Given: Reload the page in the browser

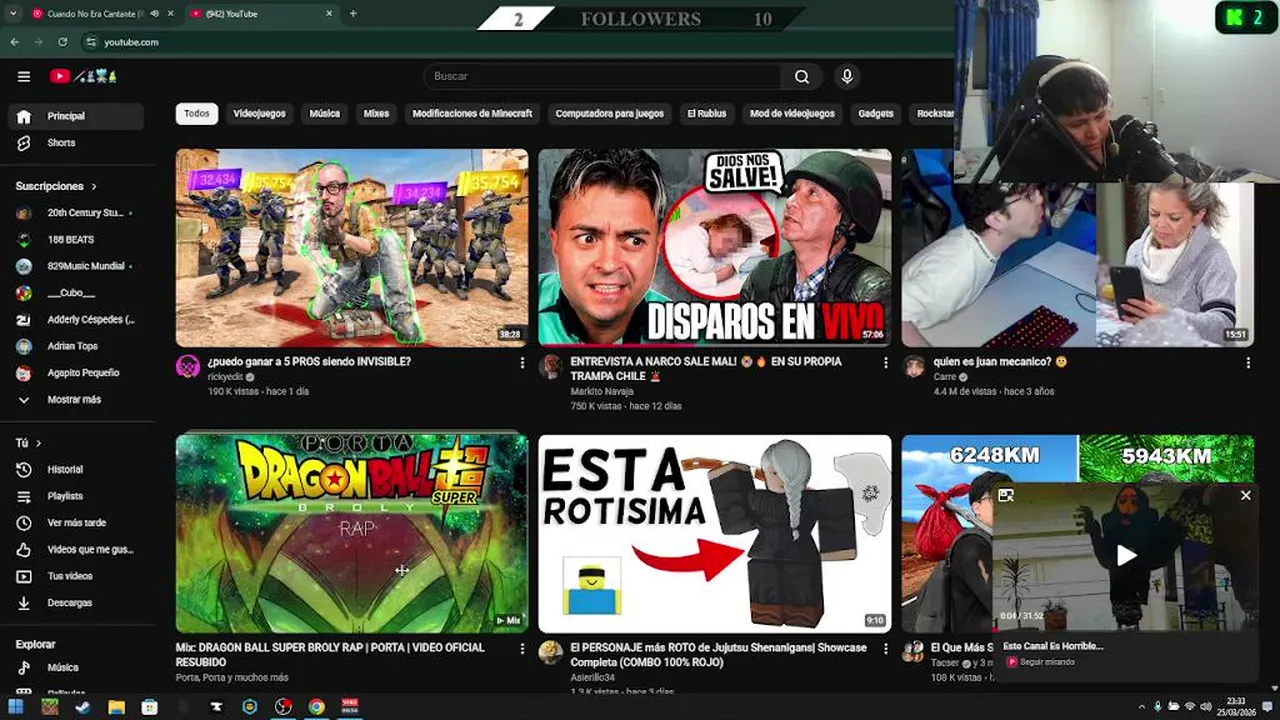Looking at the screenshot, I should point(62,42).
